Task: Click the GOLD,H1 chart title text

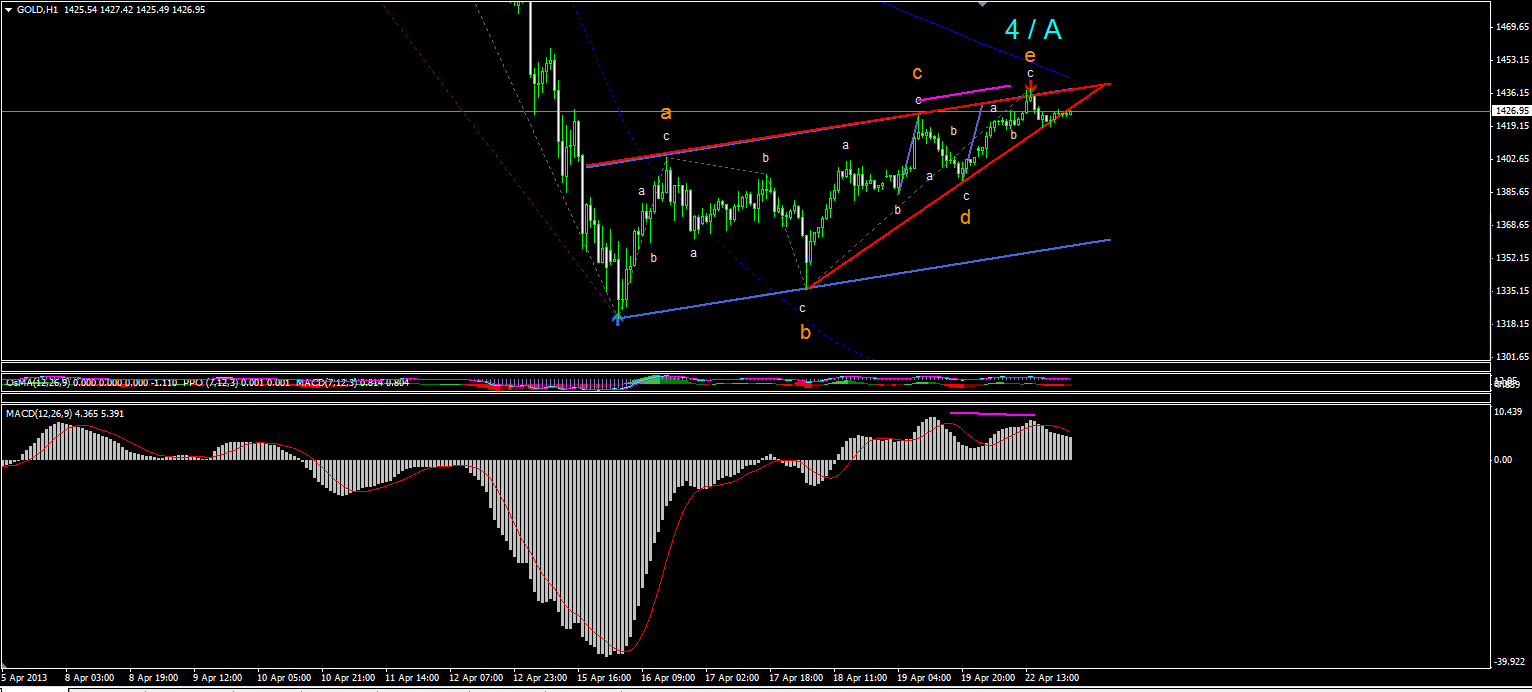Action: pos(37,9)
